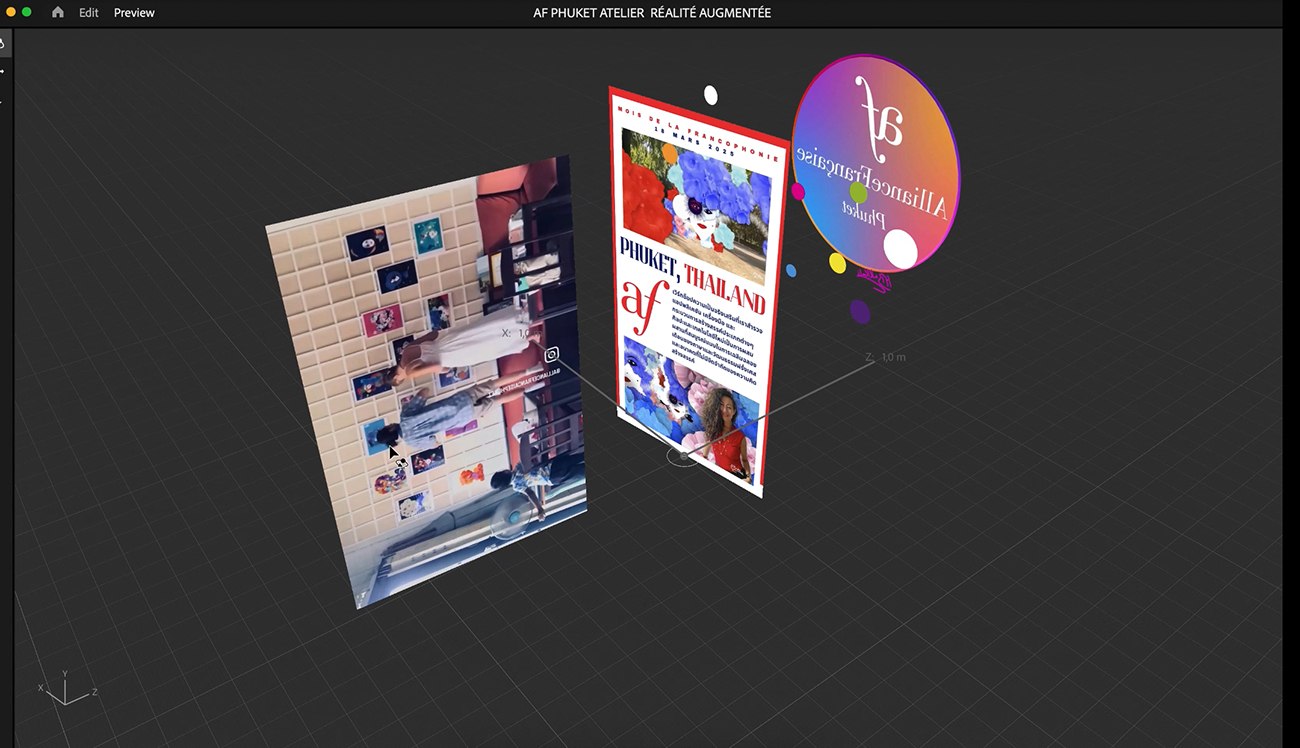
Task: Open the Preview mode tab
Action: 134,13
